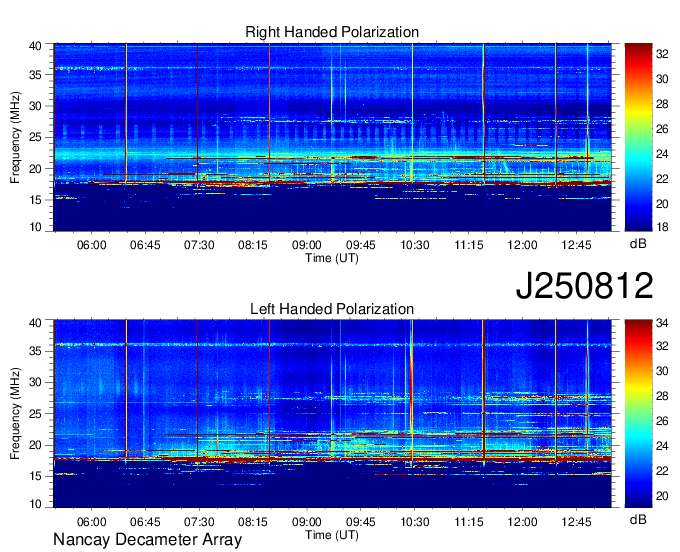Click 10:30 time tick on Left Handed plot
This screenshot has width=680, height=552.
click(x=415, y=522)
